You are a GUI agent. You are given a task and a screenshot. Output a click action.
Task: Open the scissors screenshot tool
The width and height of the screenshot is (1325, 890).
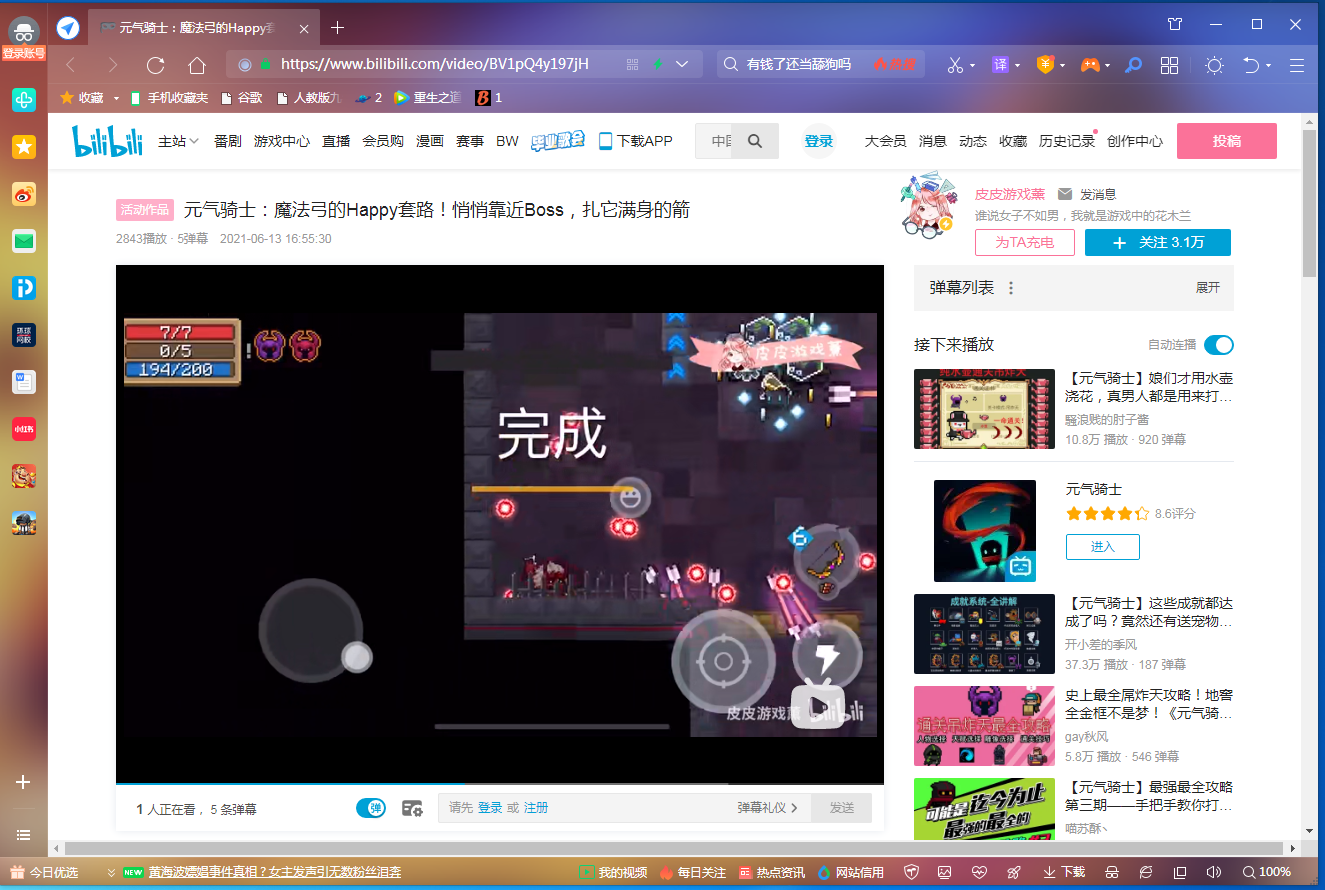955,65
